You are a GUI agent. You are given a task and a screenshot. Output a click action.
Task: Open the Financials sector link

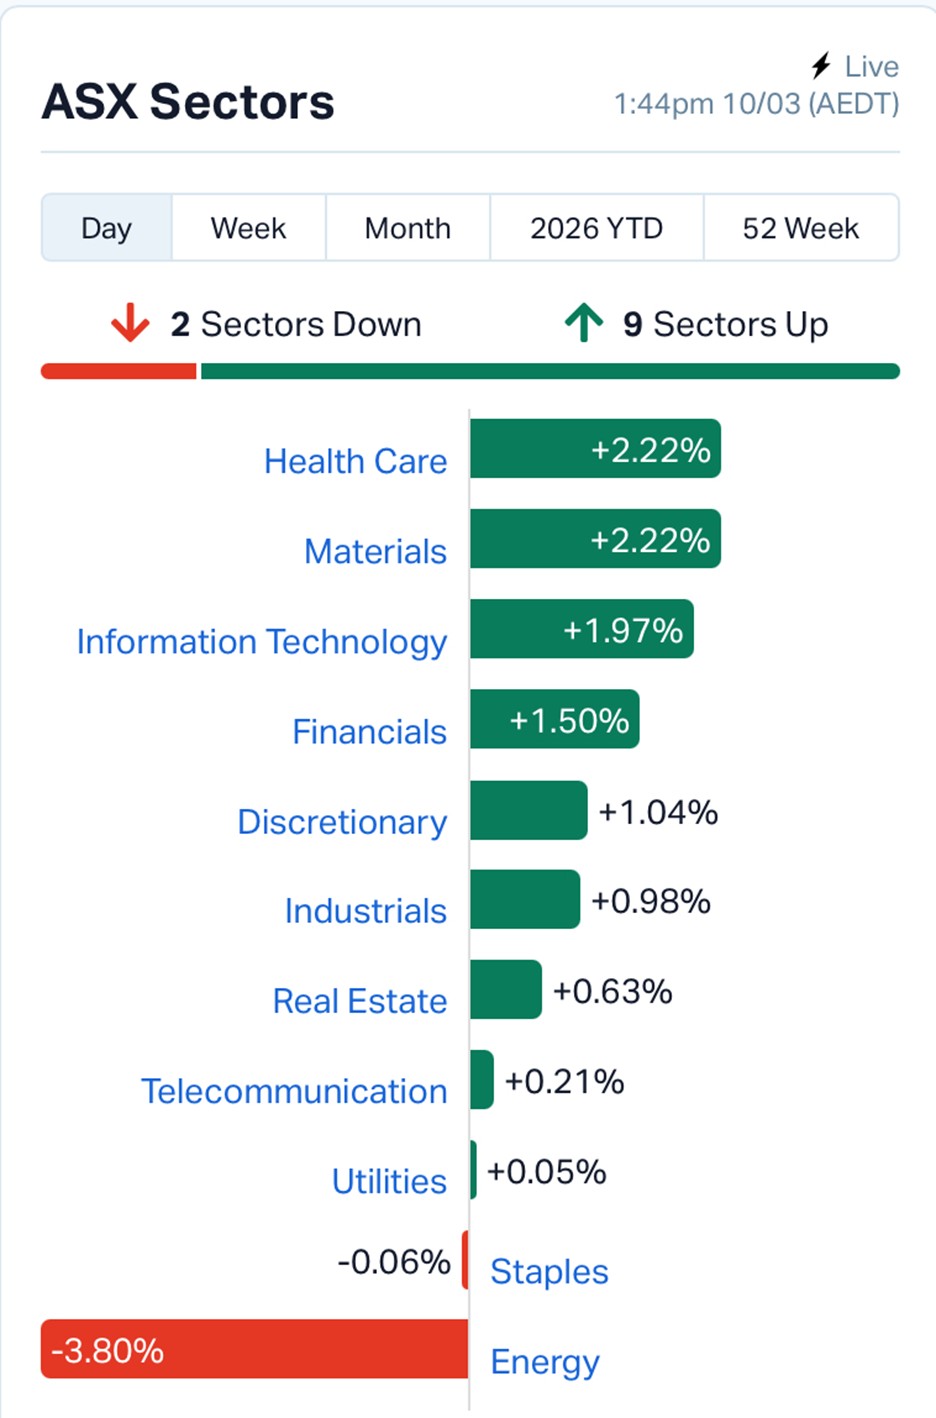369,731
